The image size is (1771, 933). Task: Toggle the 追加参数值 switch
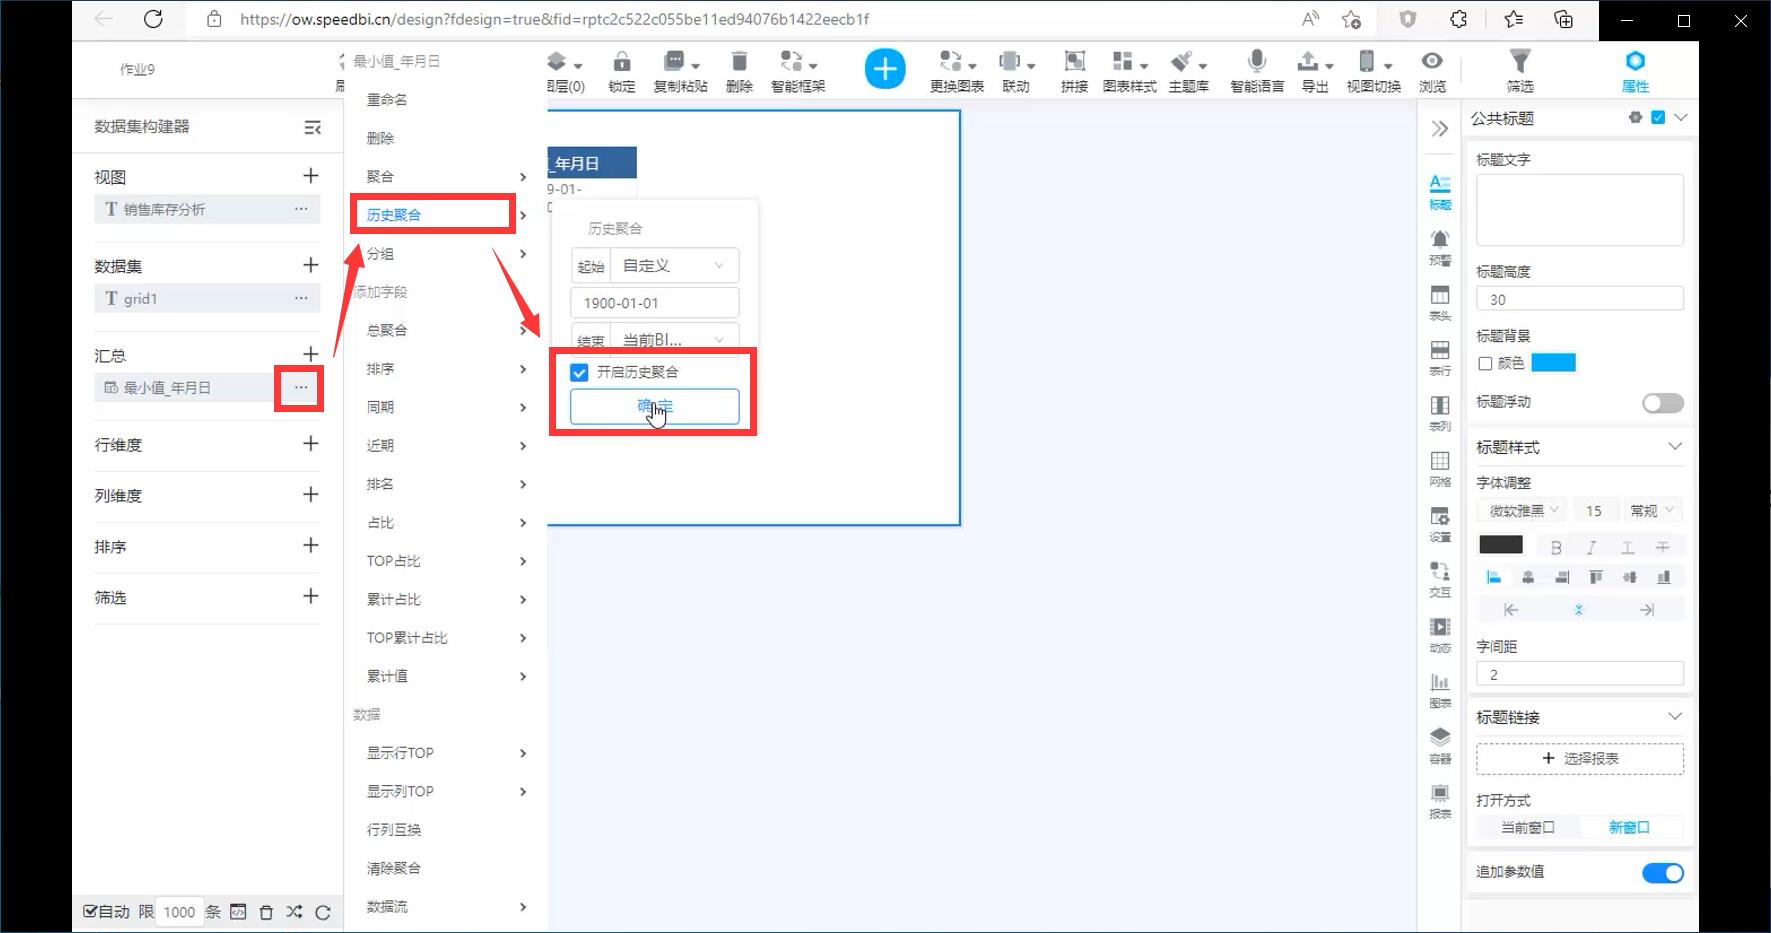tap(1662, 873)
